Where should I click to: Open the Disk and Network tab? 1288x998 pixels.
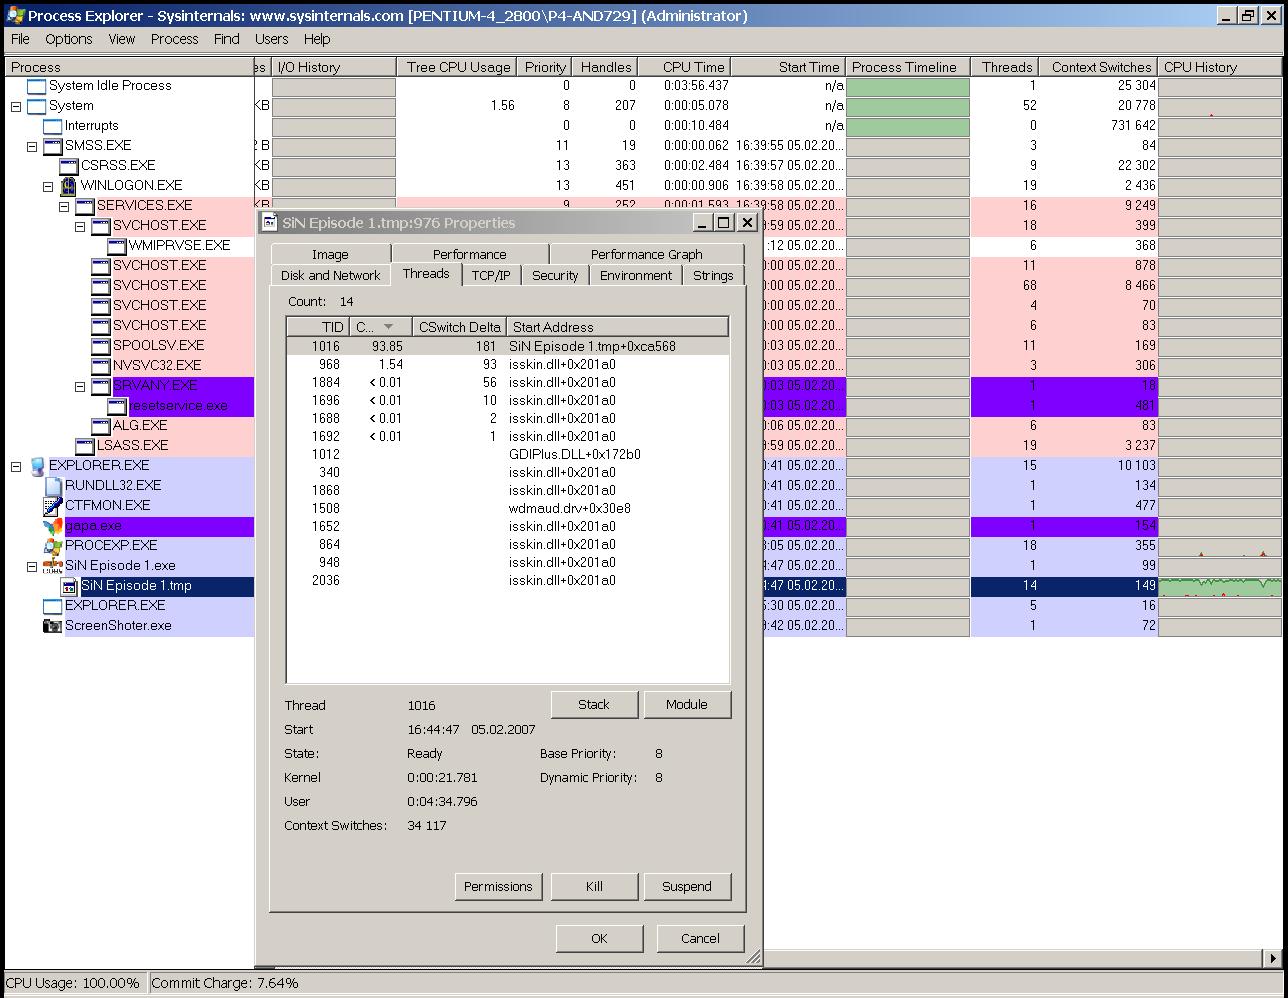coord(330,275)
